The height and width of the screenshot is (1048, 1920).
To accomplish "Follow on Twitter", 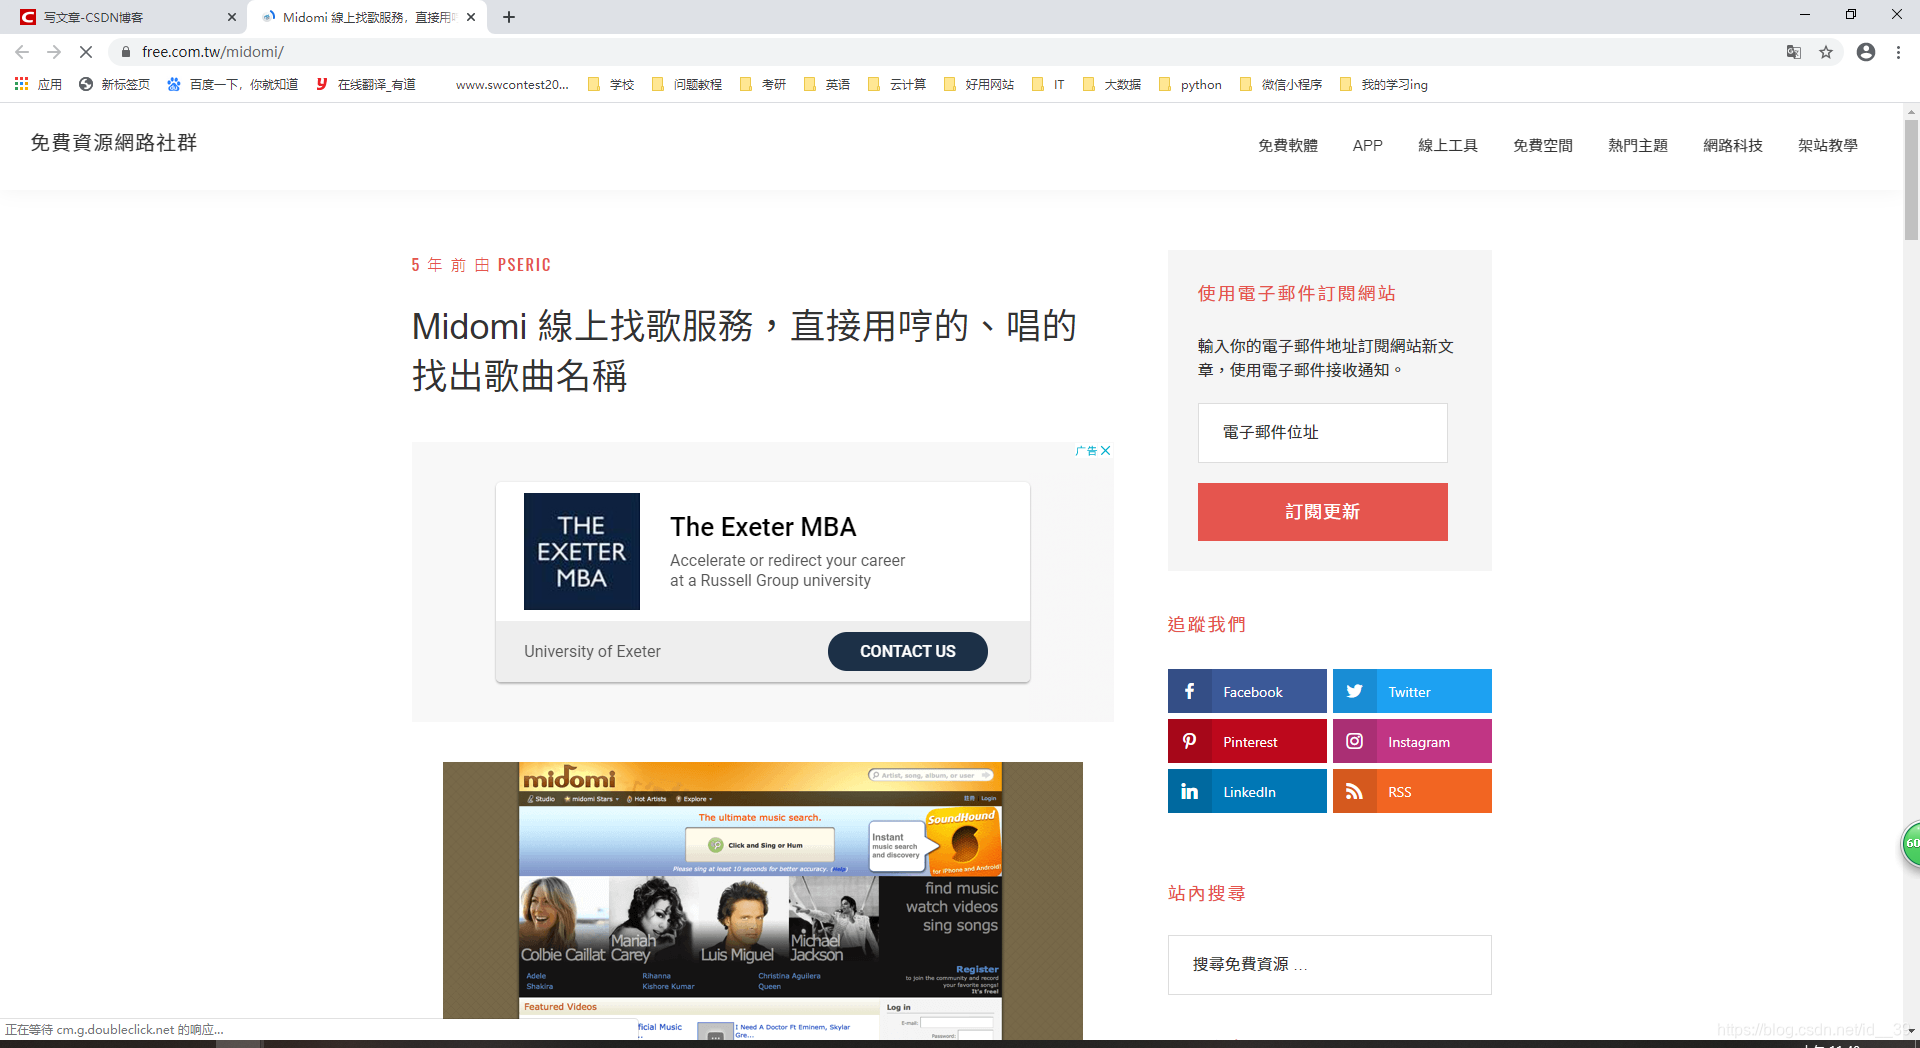I will [1412, 692].
